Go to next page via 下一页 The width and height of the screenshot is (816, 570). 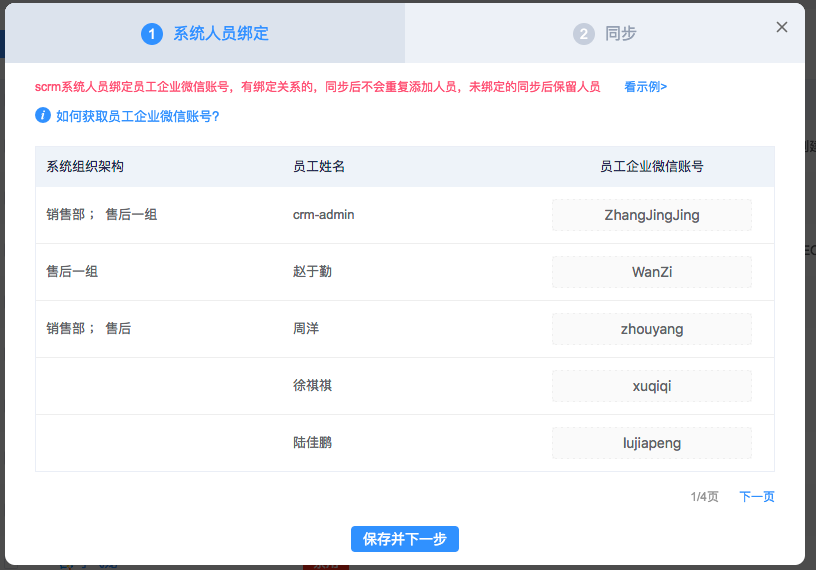point(757,497)
